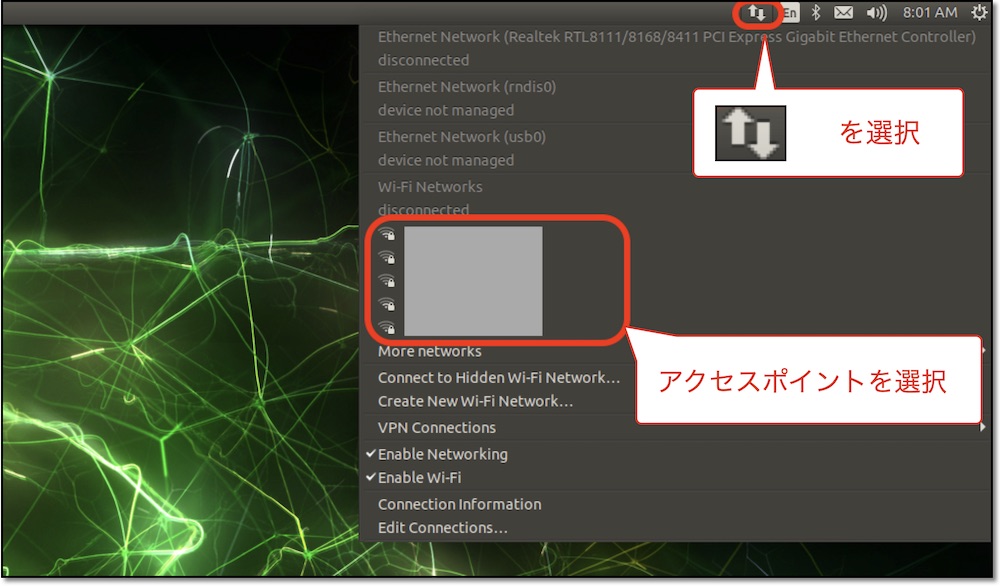Viewport: 1000px width, 586px height.
Task: Select the fifth secured Wi-Fi network icon
Action: coord(387,328)
